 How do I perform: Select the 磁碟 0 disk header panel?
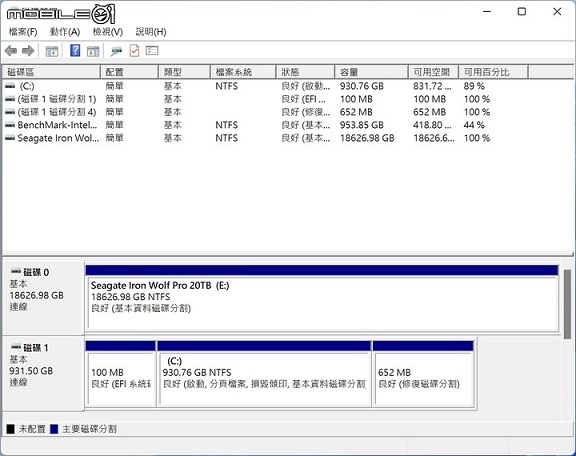pos(43,298)
